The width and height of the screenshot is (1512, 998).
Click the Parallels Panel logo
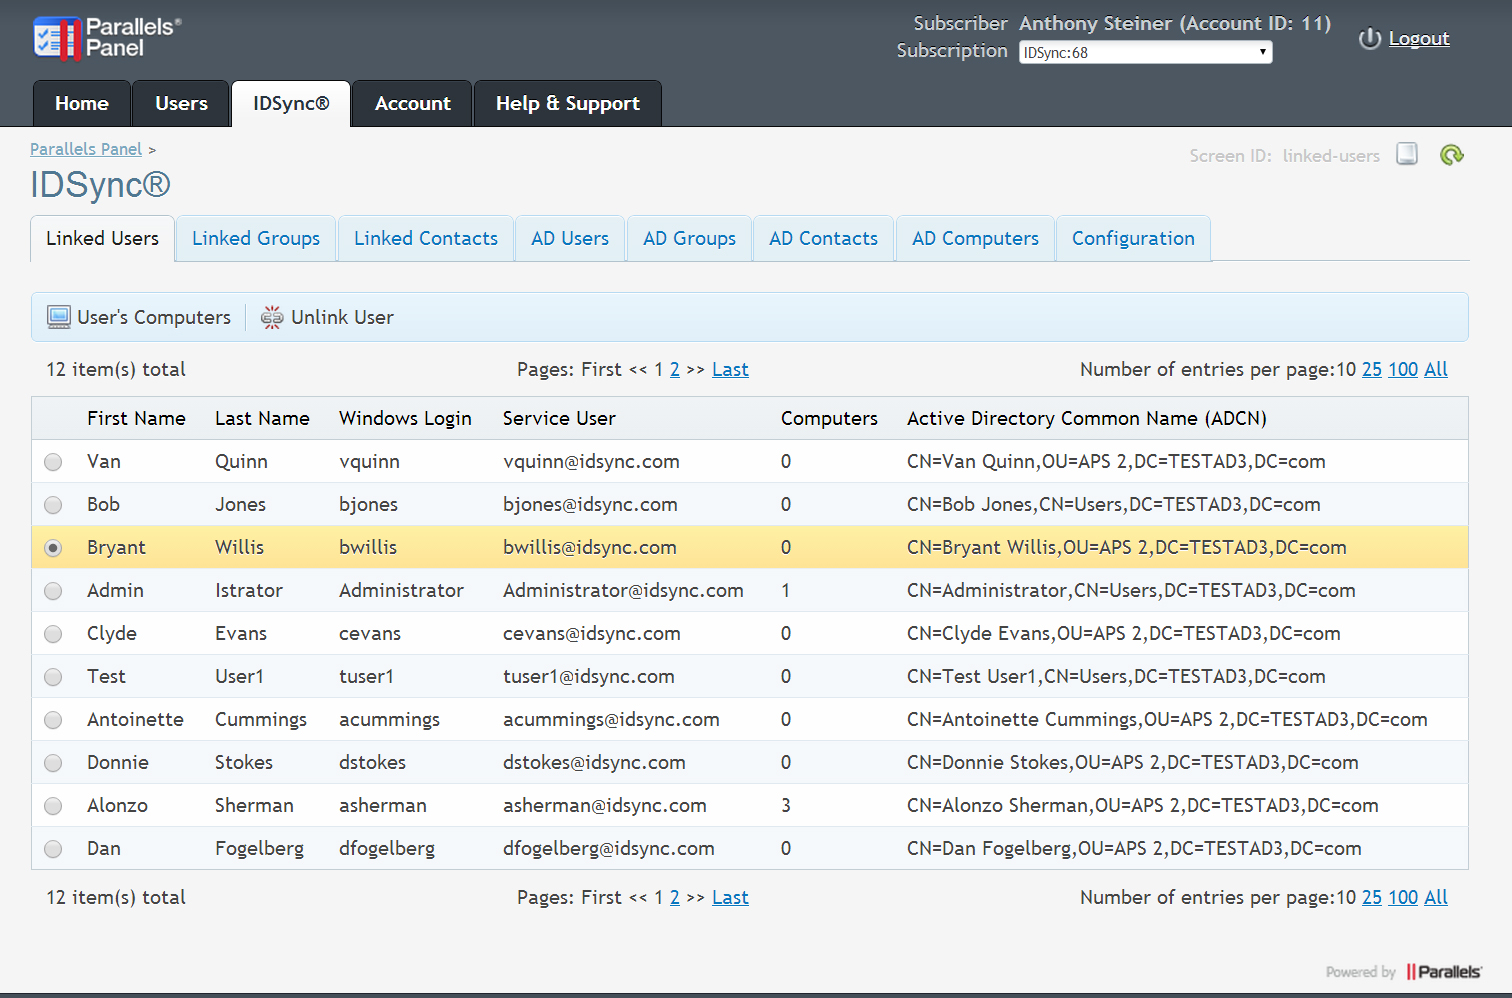tap(106, 38)
